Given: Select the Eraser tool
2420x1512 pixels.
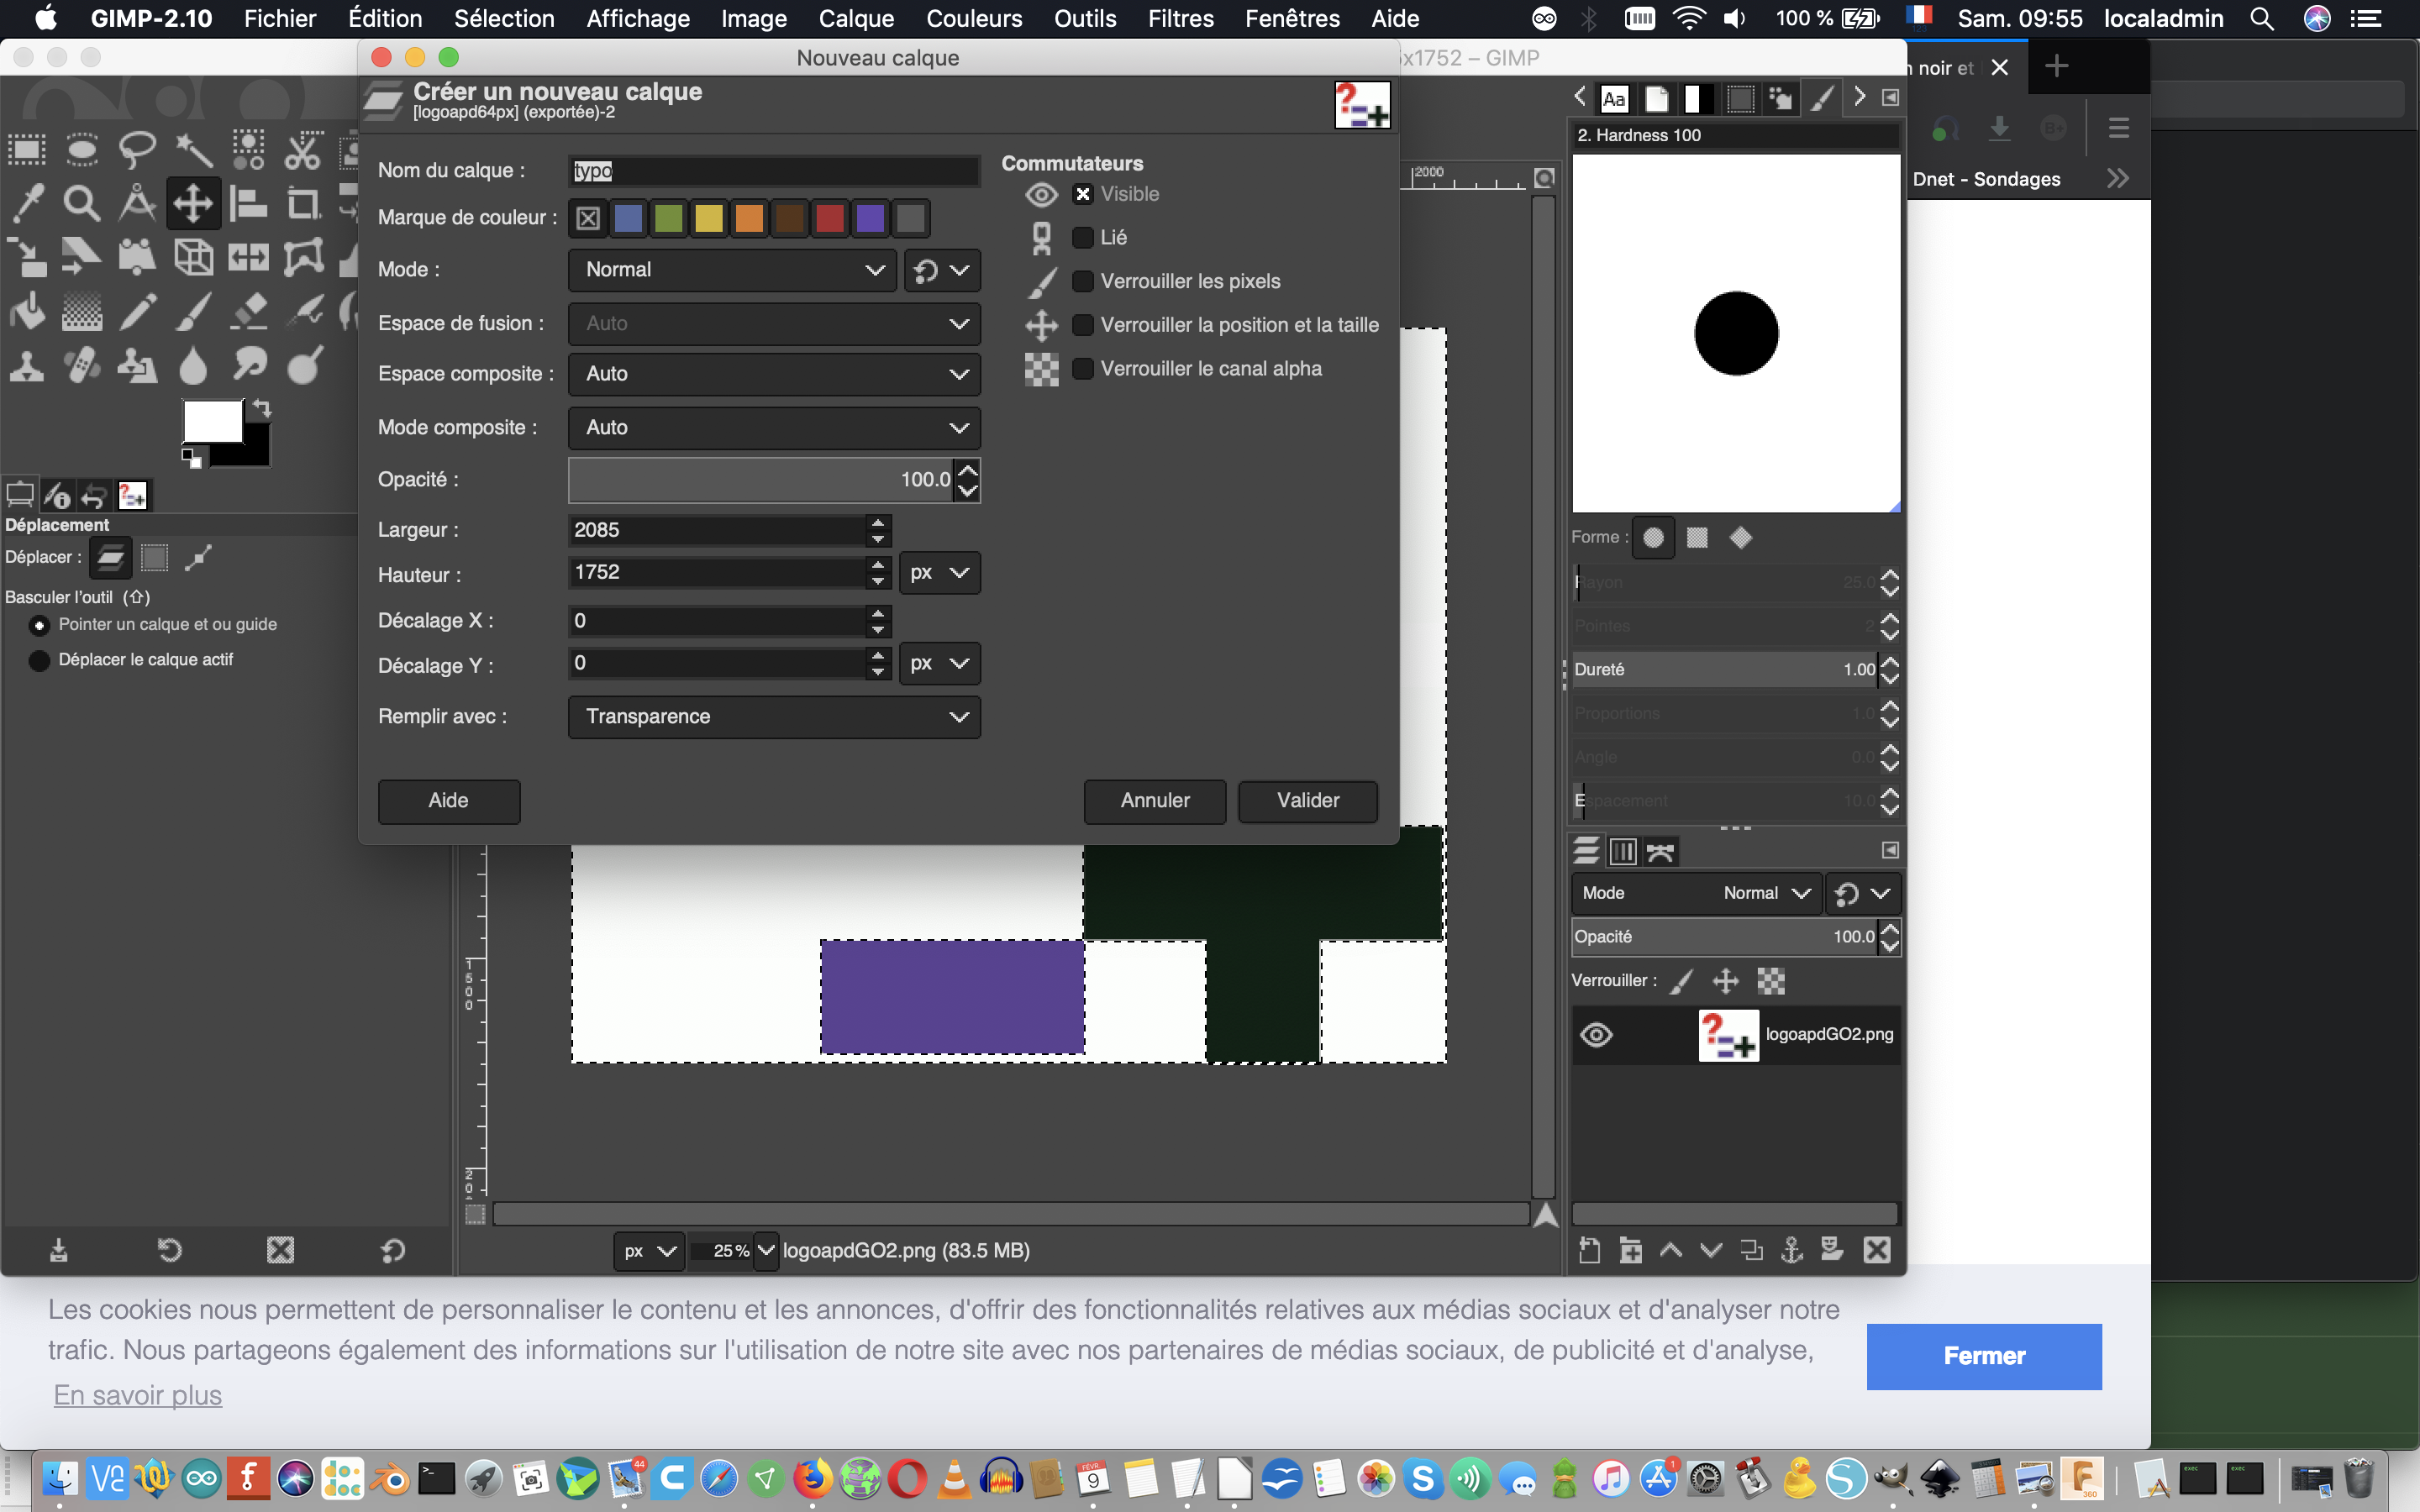Looking at the screenshot, I should 248,311.
